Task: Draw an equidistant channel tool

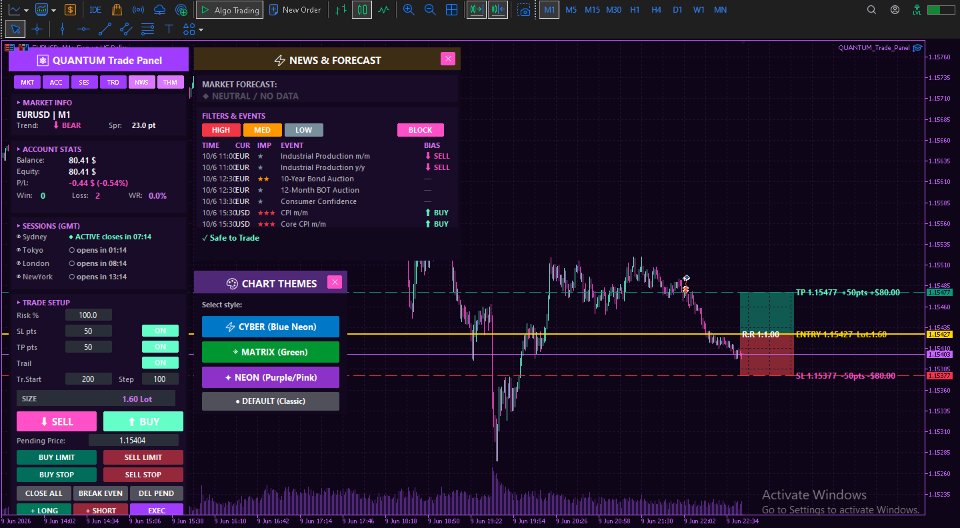Action: [126, 29]
